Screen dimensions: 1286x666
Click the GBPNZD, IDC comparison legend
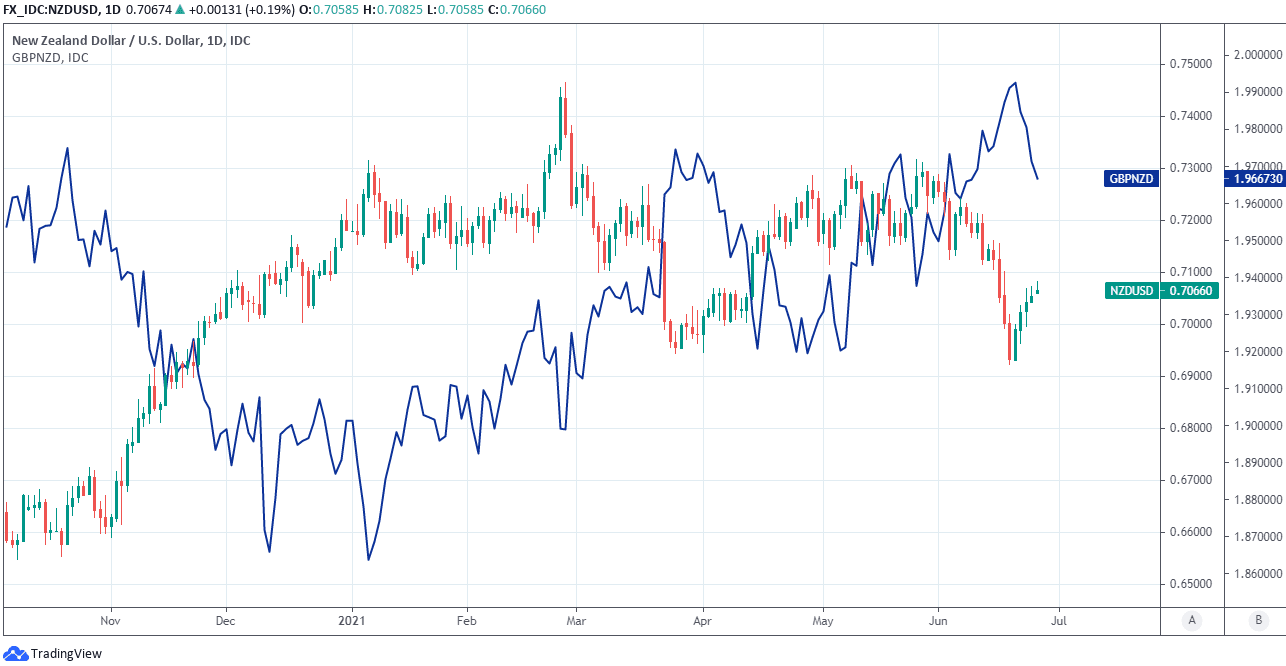[x=50, y=58]
